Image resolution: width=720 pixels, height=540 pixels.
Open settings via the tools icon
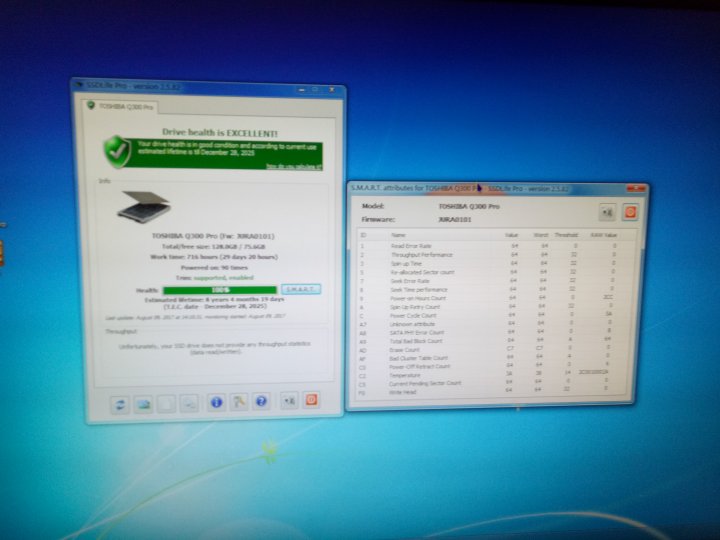(238, 402)
